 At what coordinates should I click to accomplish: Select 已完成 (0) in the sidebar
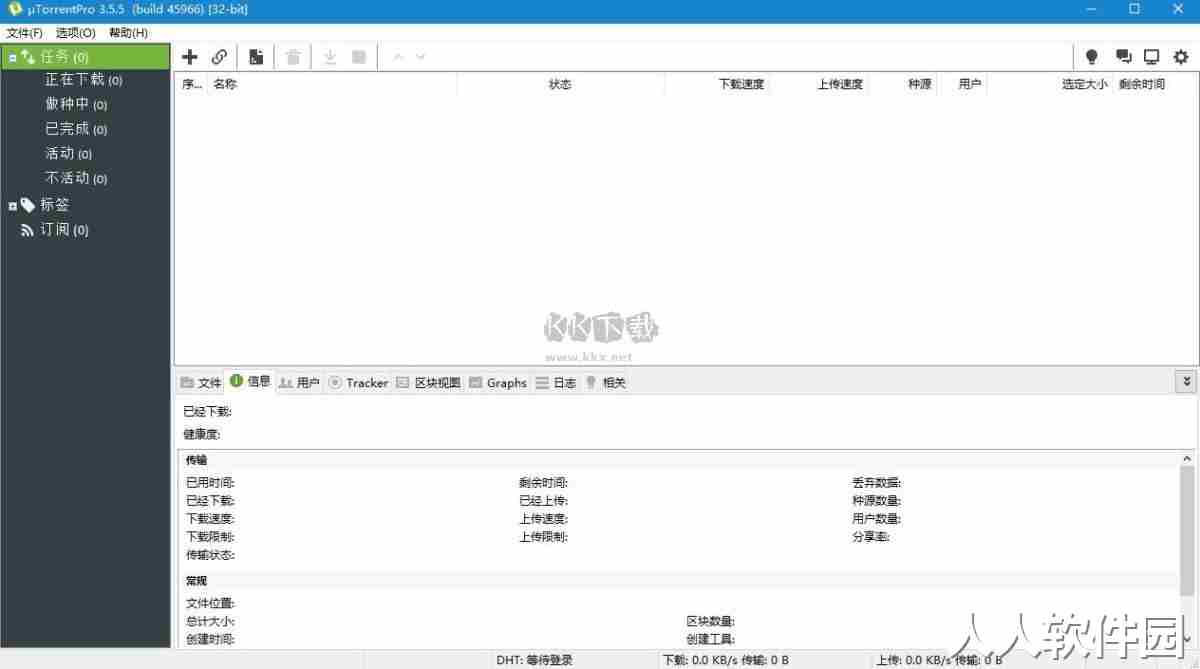pyautogui.click(x=76, y=129)
